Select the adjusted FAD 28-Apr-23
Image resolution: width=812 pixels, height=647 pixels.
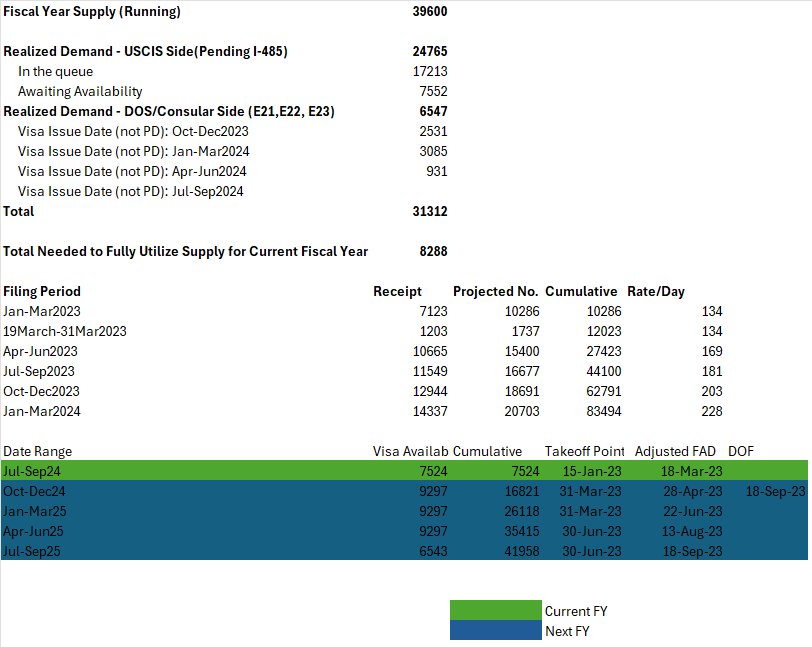(x=693, y=492)
